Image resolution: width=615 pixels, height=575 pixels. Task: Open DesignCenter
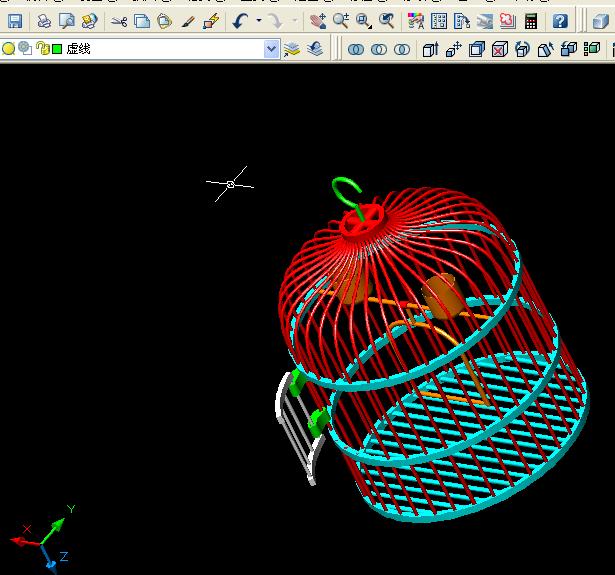pos(439,21)
